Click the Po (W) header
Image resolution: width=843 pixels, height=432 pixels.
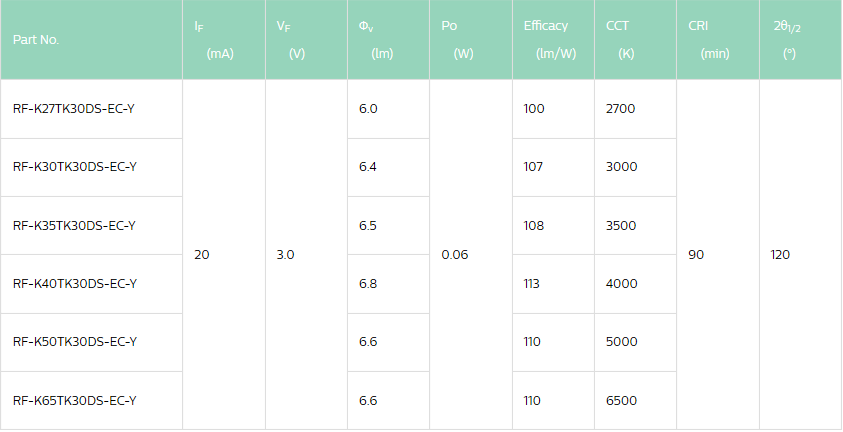pos(471,40)
